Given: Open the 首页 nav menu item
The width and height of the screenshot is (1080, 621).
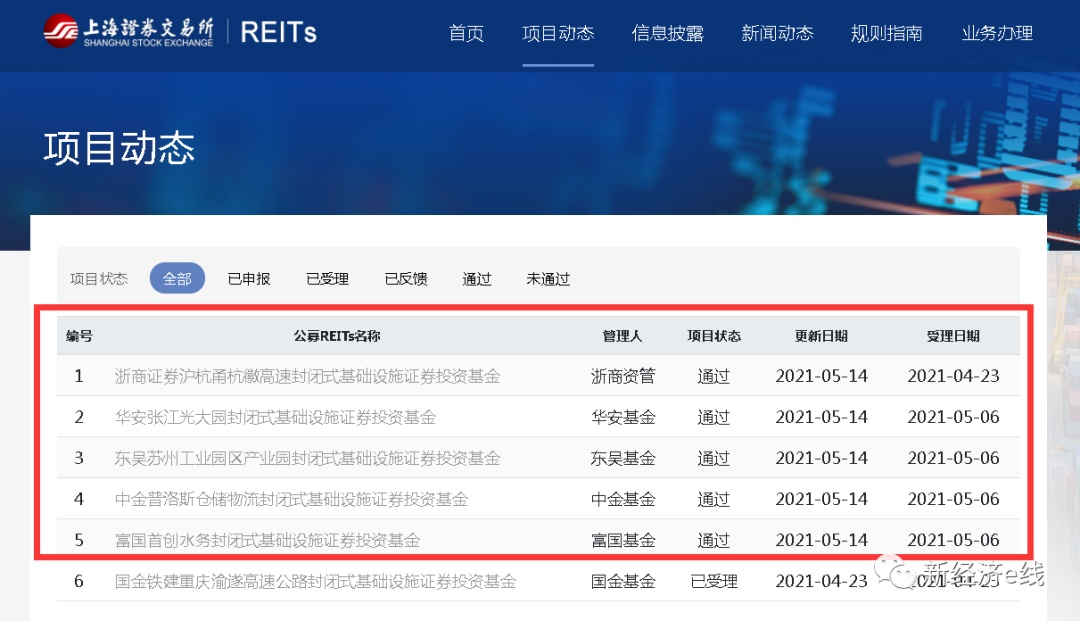Looking at the screenshot, I should coord(466,33).
